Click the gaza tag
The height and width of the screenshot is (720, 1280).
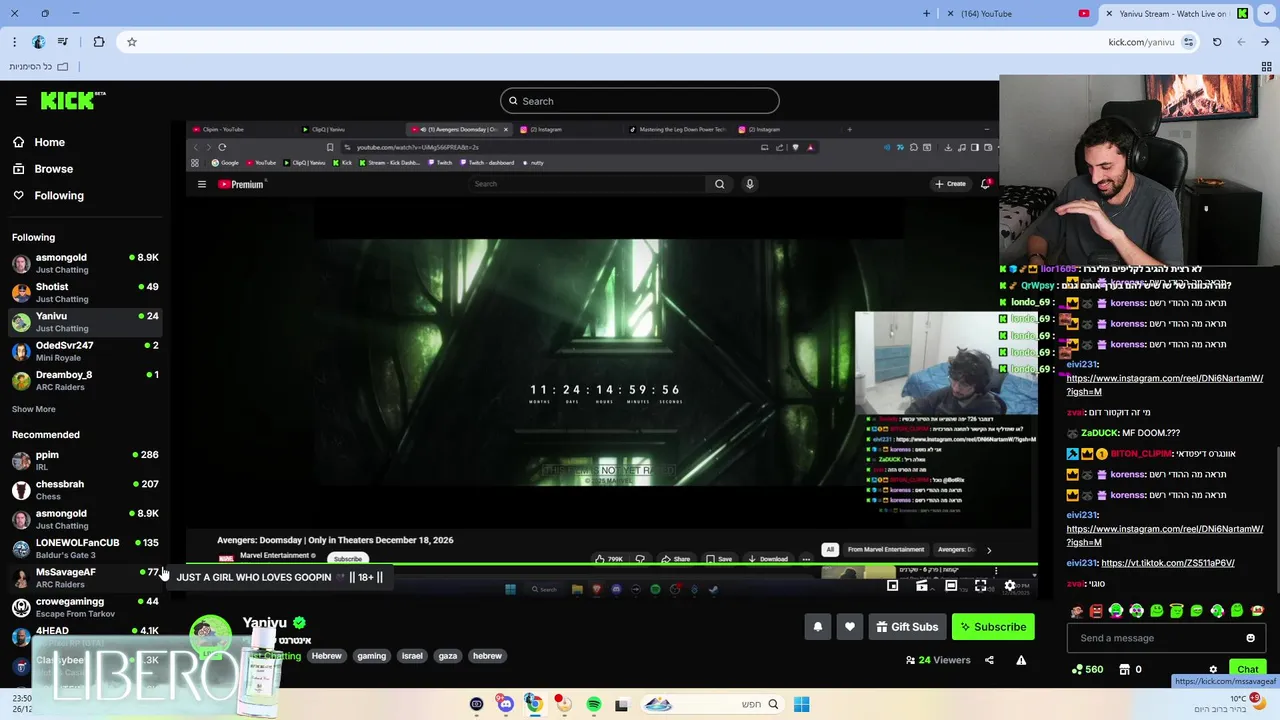[448, 656]
